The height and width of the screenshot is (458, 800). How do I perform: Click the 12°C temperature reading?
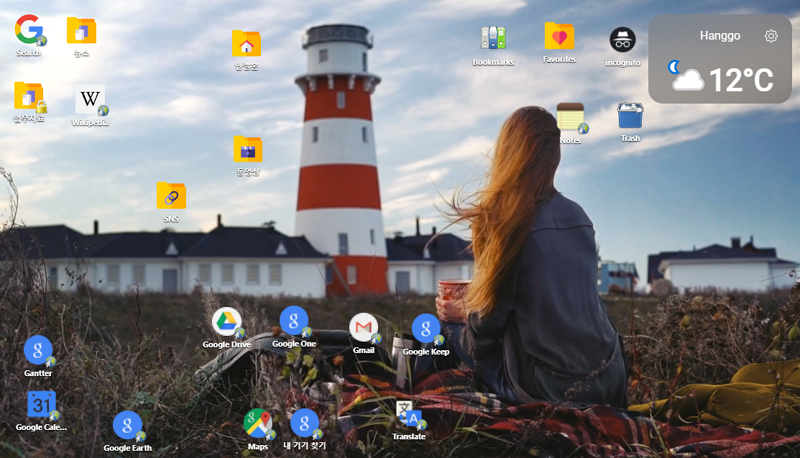coord(741,80)
